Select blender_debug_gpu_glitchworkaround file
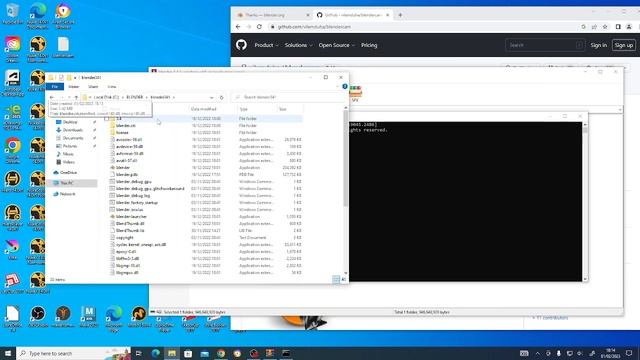The image size is (640, 360). [x=150, y=189]
